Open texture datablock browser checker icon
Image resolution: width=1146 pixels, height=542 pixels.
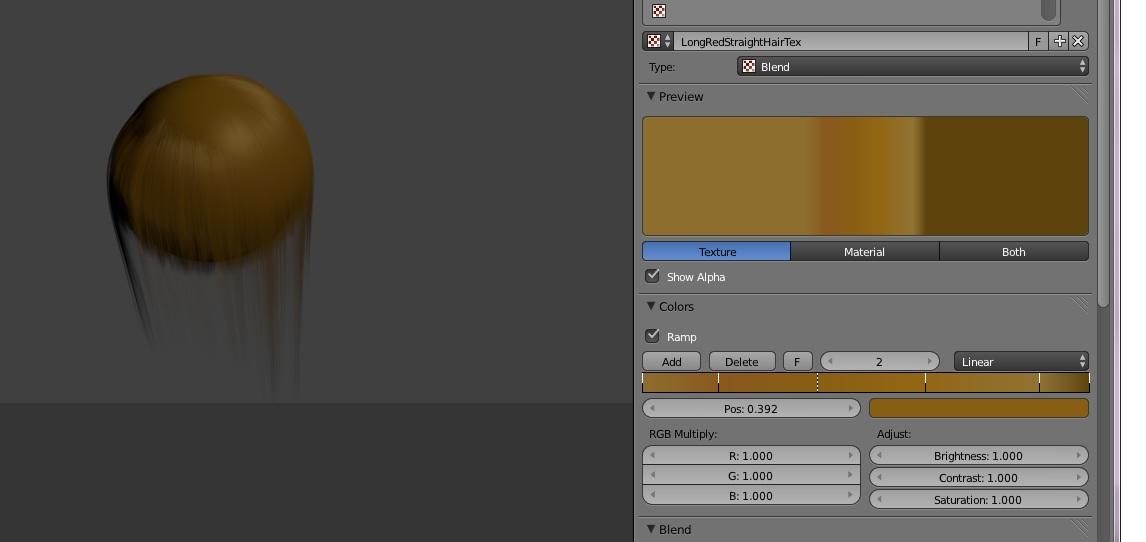click(658, 42)
